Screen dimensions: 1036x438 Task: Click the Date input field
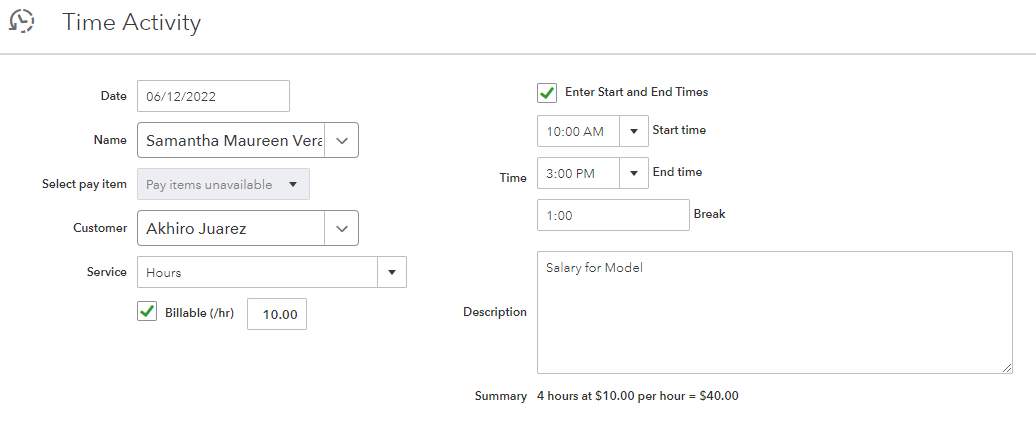pos(213,97)
